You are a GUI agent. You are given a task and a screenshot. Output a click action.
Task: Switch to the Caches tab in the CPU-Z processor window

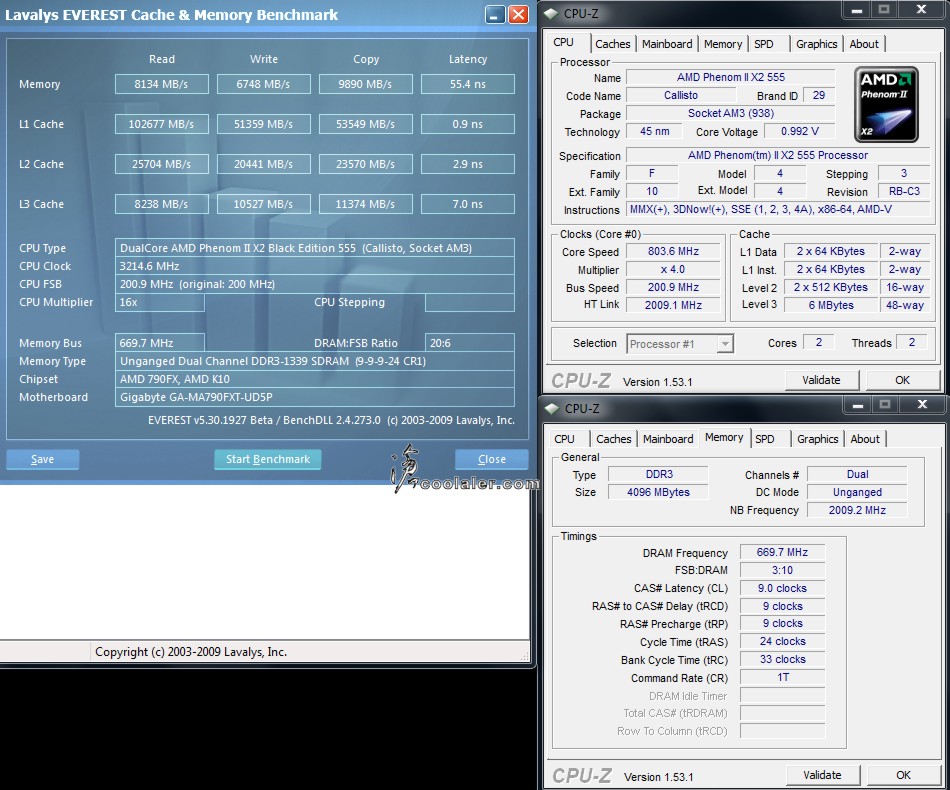613,44
